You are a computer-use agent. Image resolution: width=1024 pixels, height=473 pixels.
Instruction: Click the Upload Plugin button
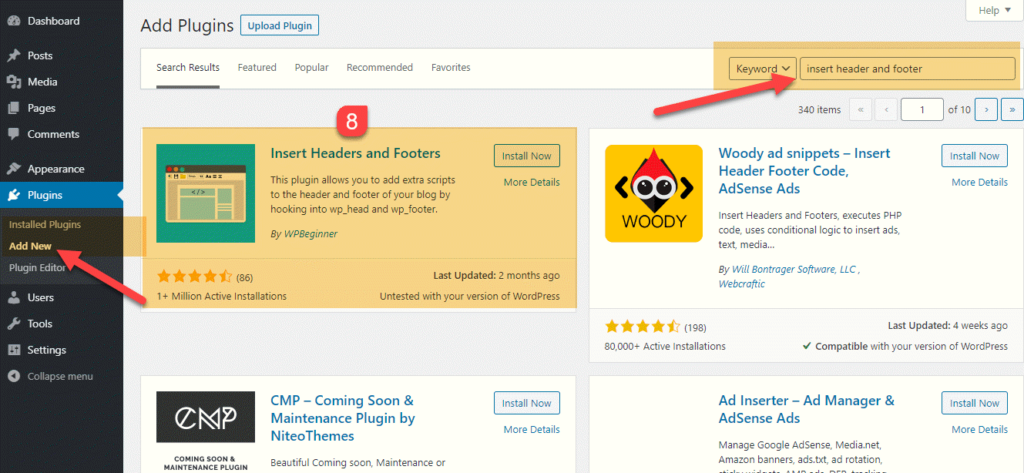[280, 26]
